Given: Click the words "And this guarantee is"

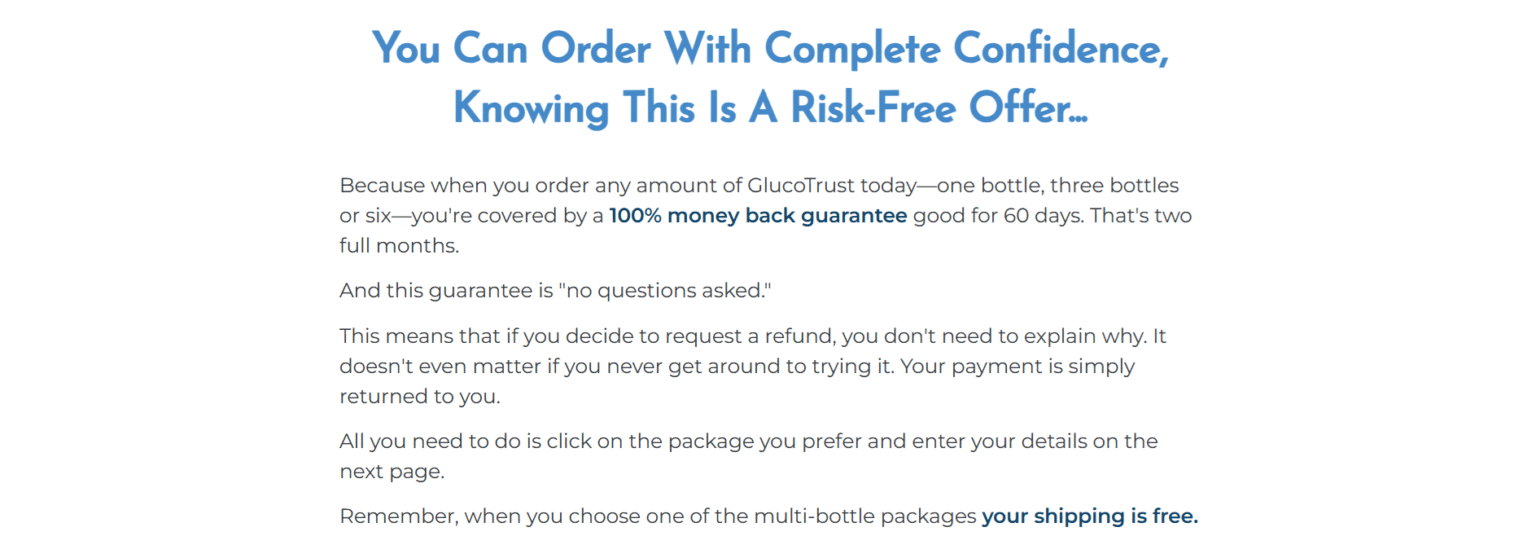Looking at the screenshot, I should click(x=446, y=291).
